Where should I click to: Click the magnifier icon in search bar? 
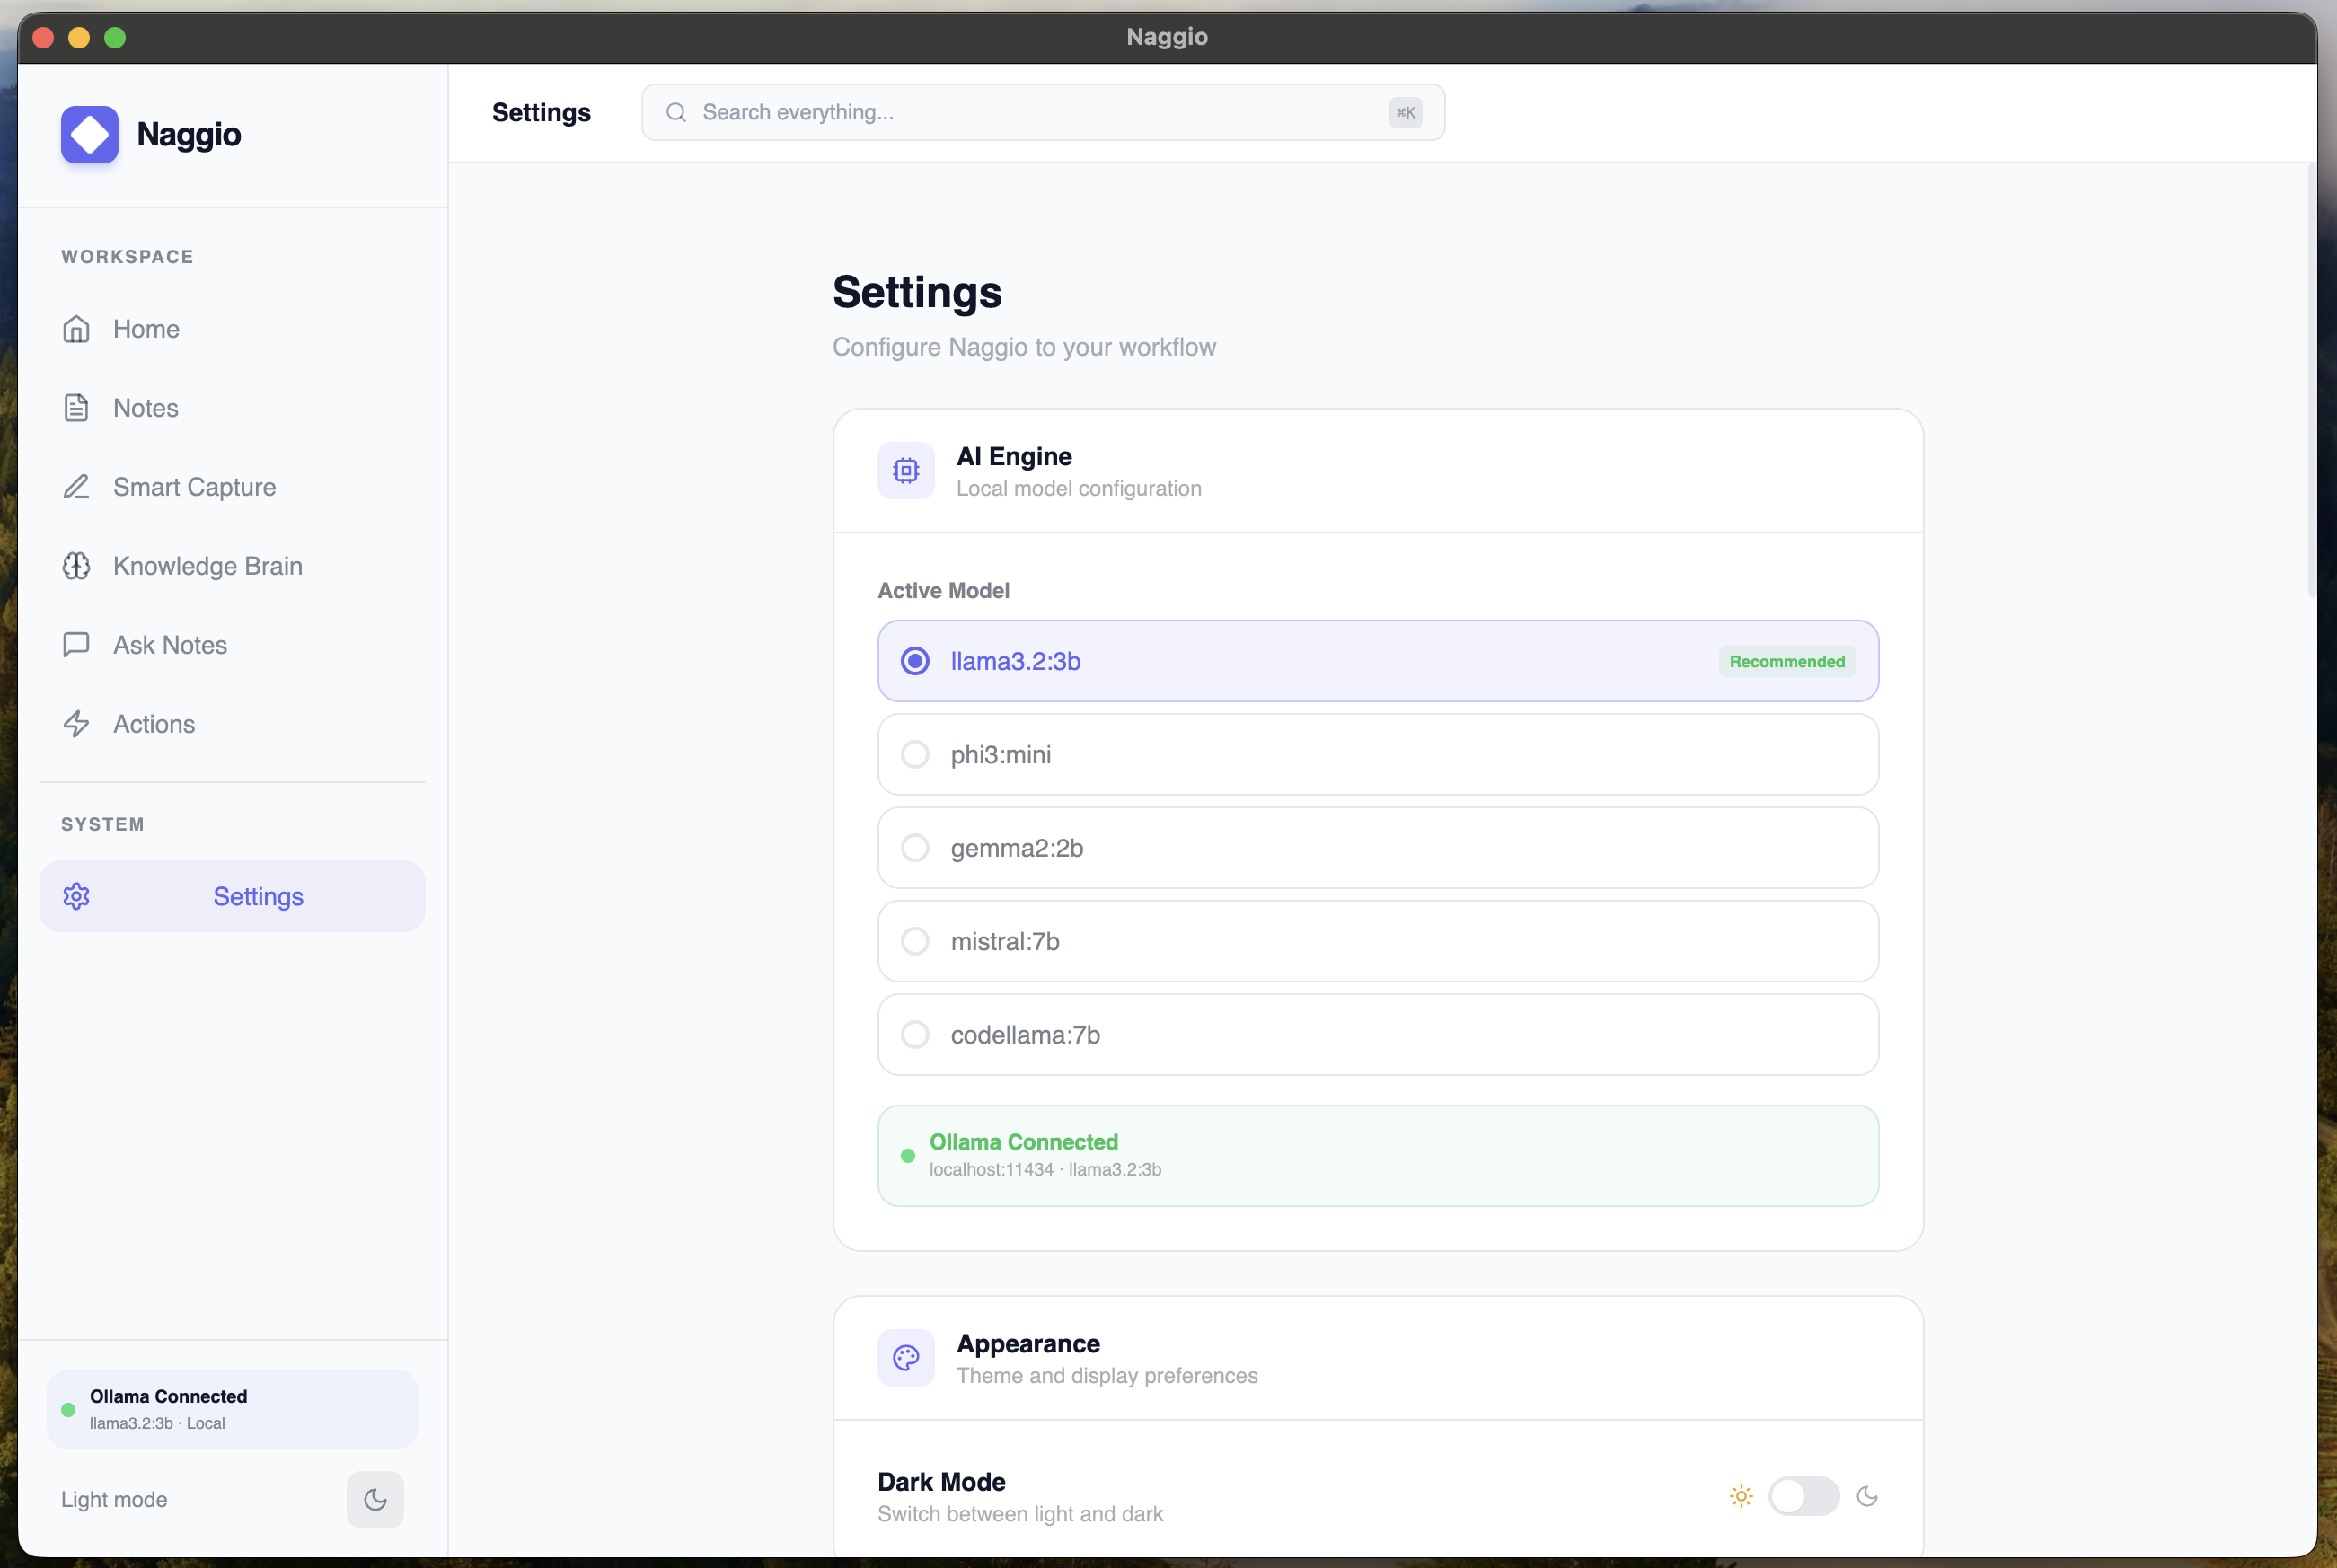coord(676,112)
